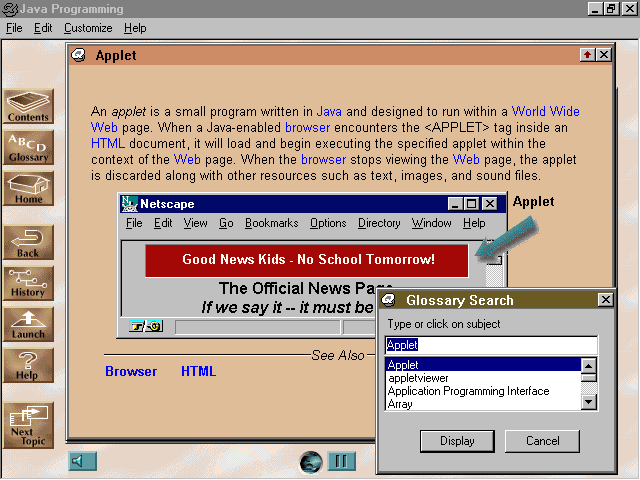Click the glossary list scrollbar thumb
The height and width of the screenshot is (480, 640).
[x=588, y=378]
